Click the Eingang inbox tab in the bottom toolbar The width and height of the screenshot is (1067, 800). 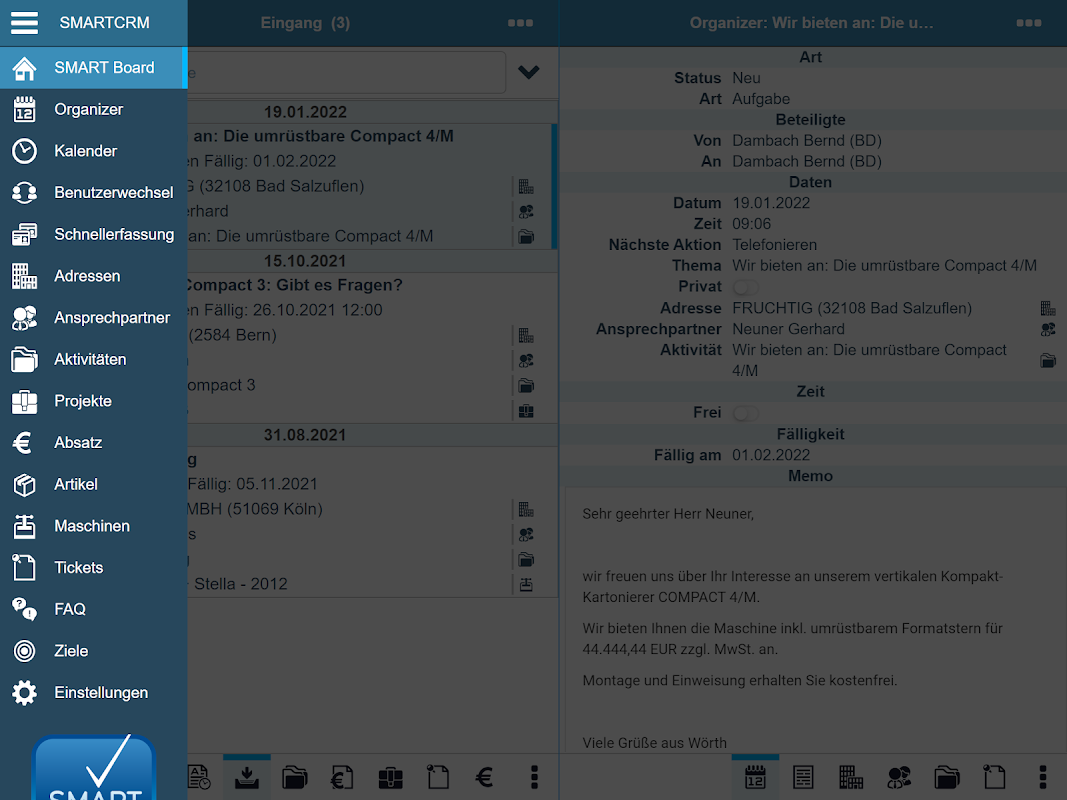coord(247,777)
